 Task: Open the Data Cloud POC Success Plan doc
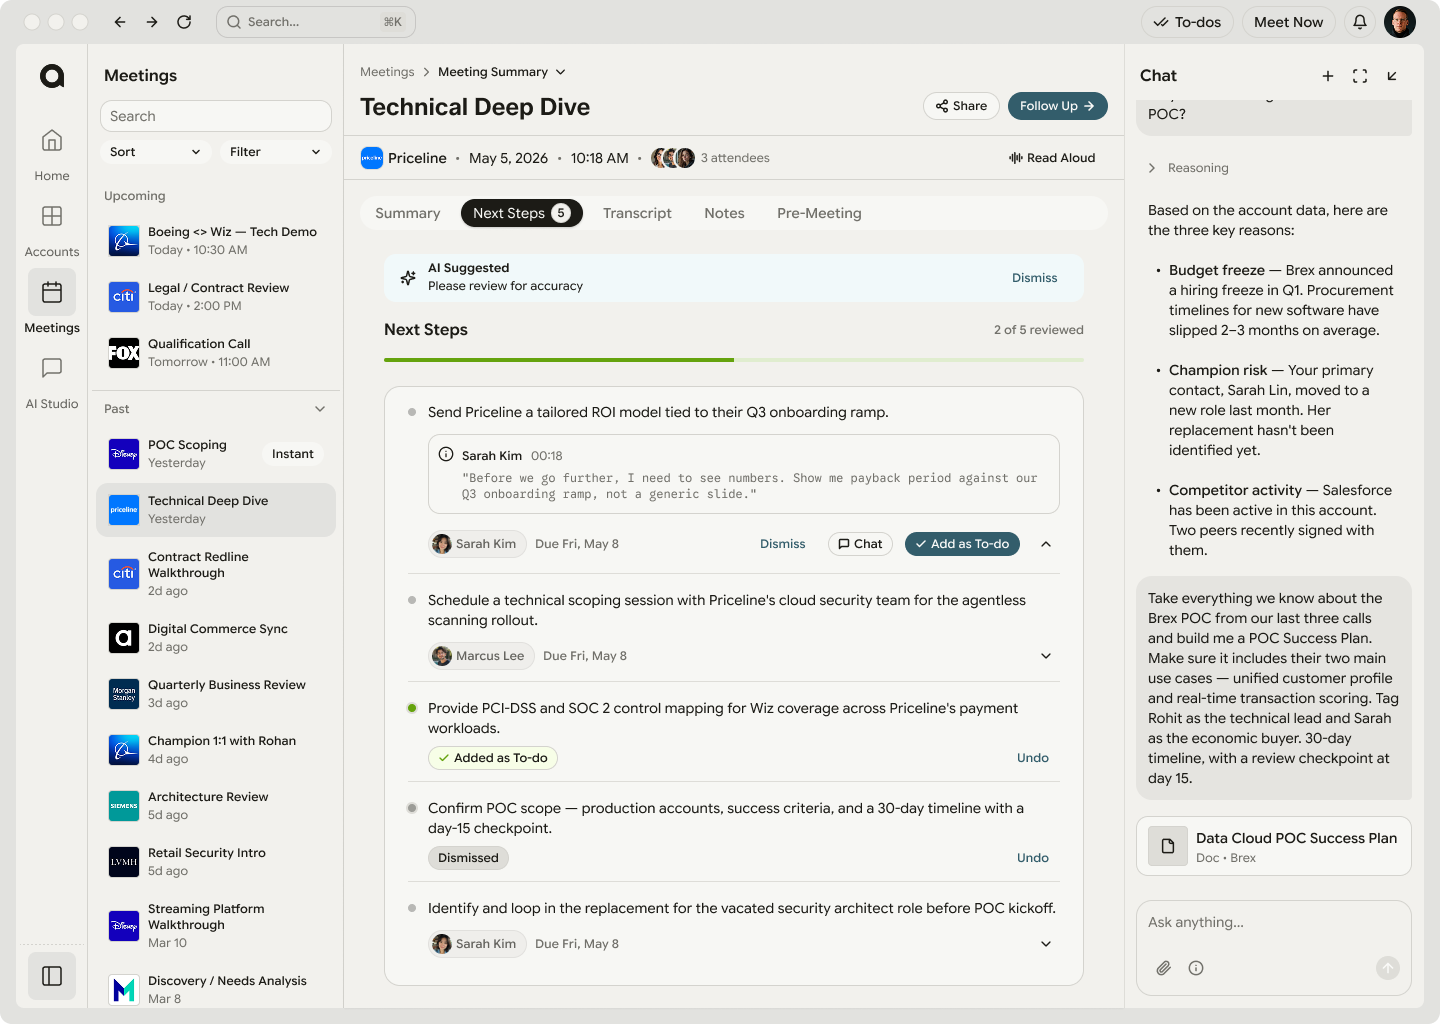tap(1274, 846)
